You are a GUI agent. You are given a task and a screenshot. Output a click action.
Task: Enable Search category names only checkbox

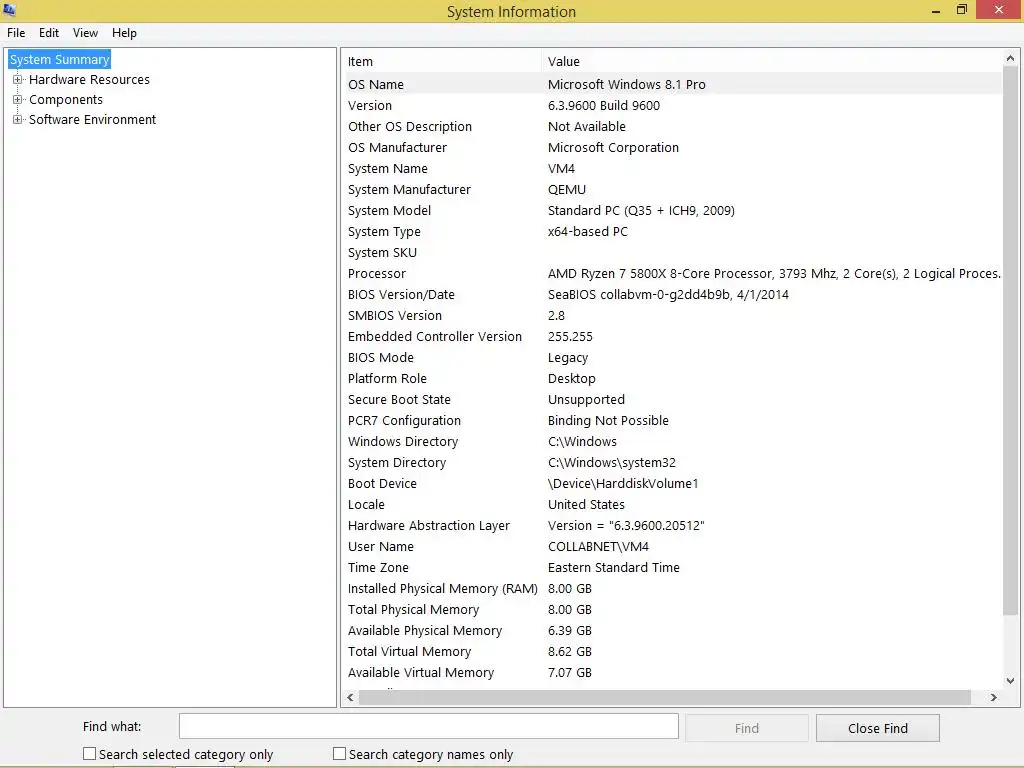[x=340, y=754]
